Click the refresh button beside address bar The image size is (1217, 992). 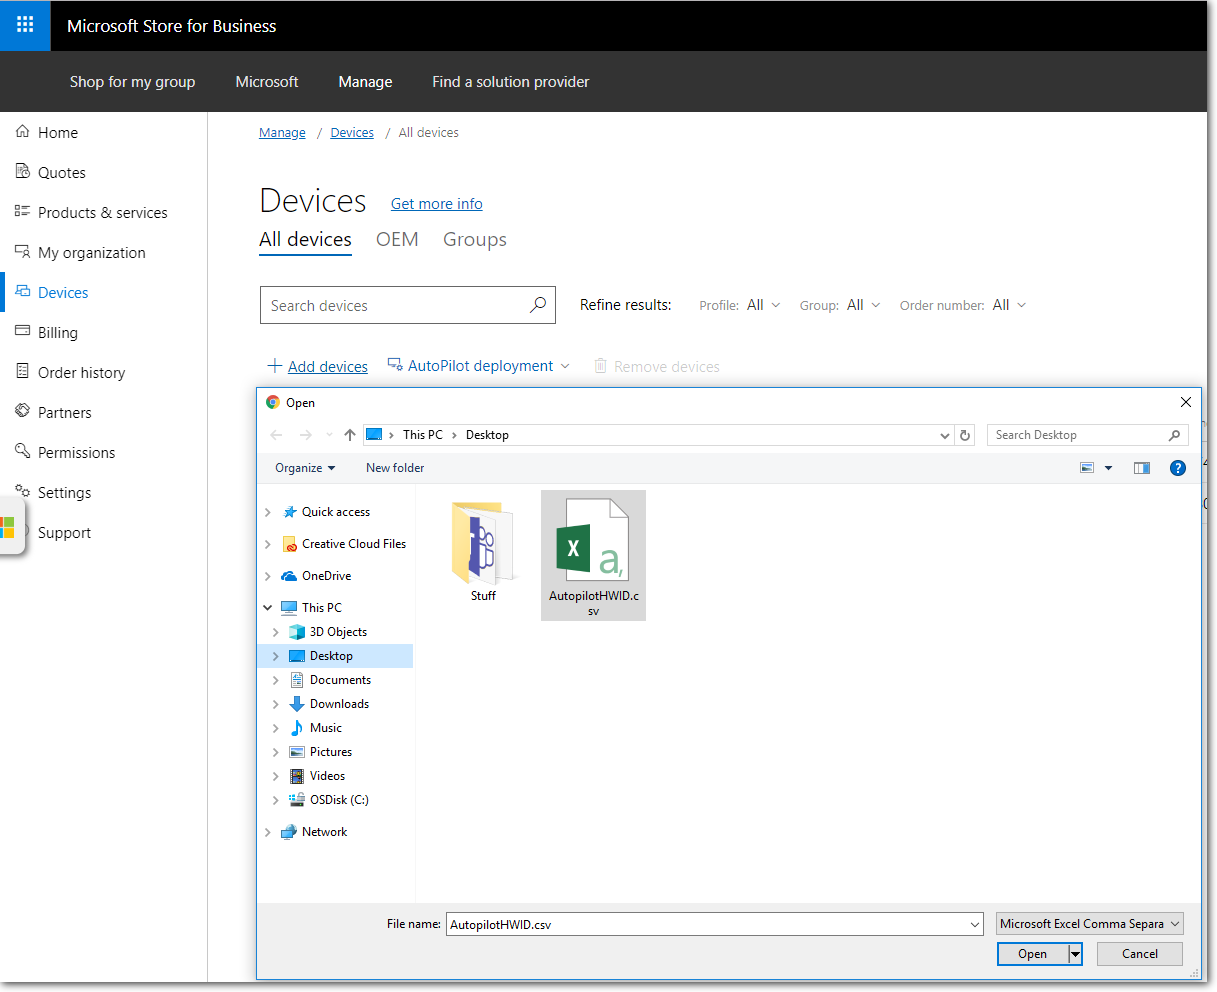(965, 435)
